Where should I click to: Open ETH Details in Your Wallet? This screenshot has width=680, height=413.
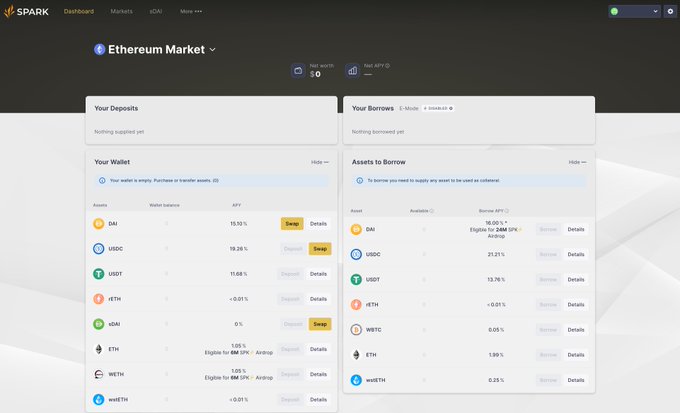point(318,349)
